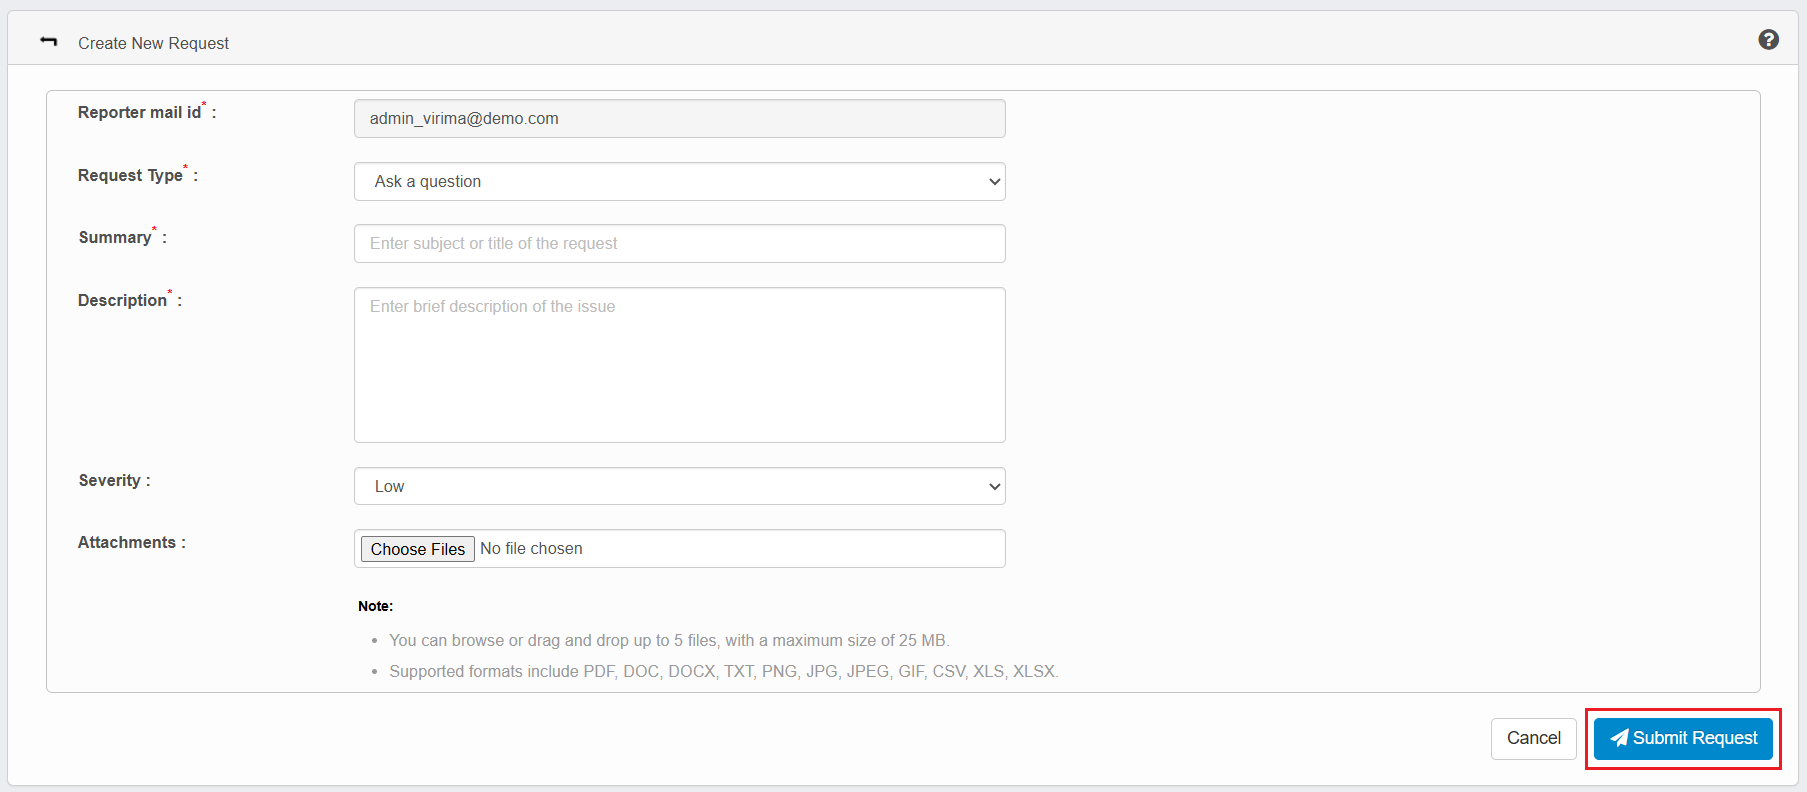Click inside the Description text area
Screen dimensions: 1807x792
click(679, 365)
